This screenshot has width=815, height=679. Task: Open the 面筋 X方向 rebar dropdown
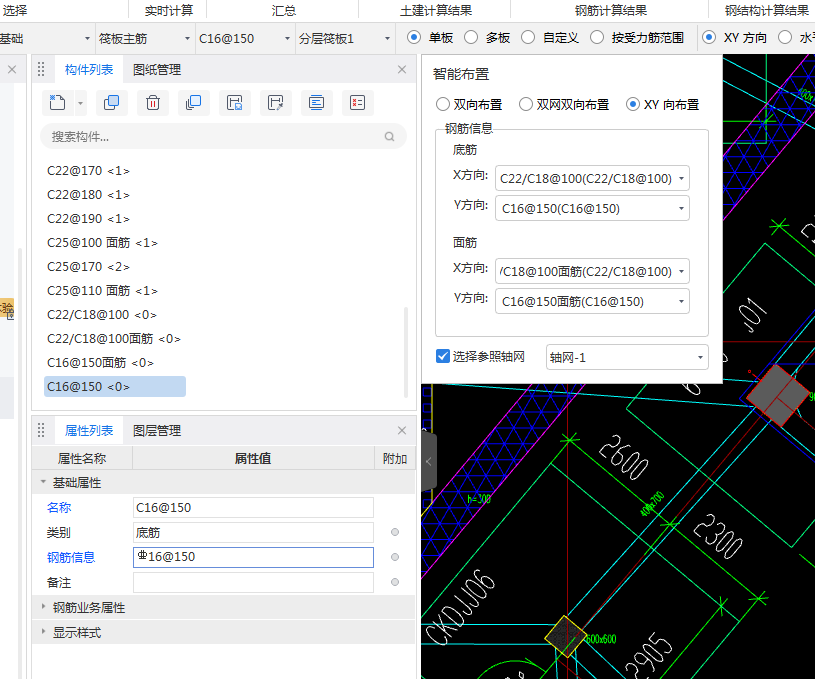click(x=681, y=271)
